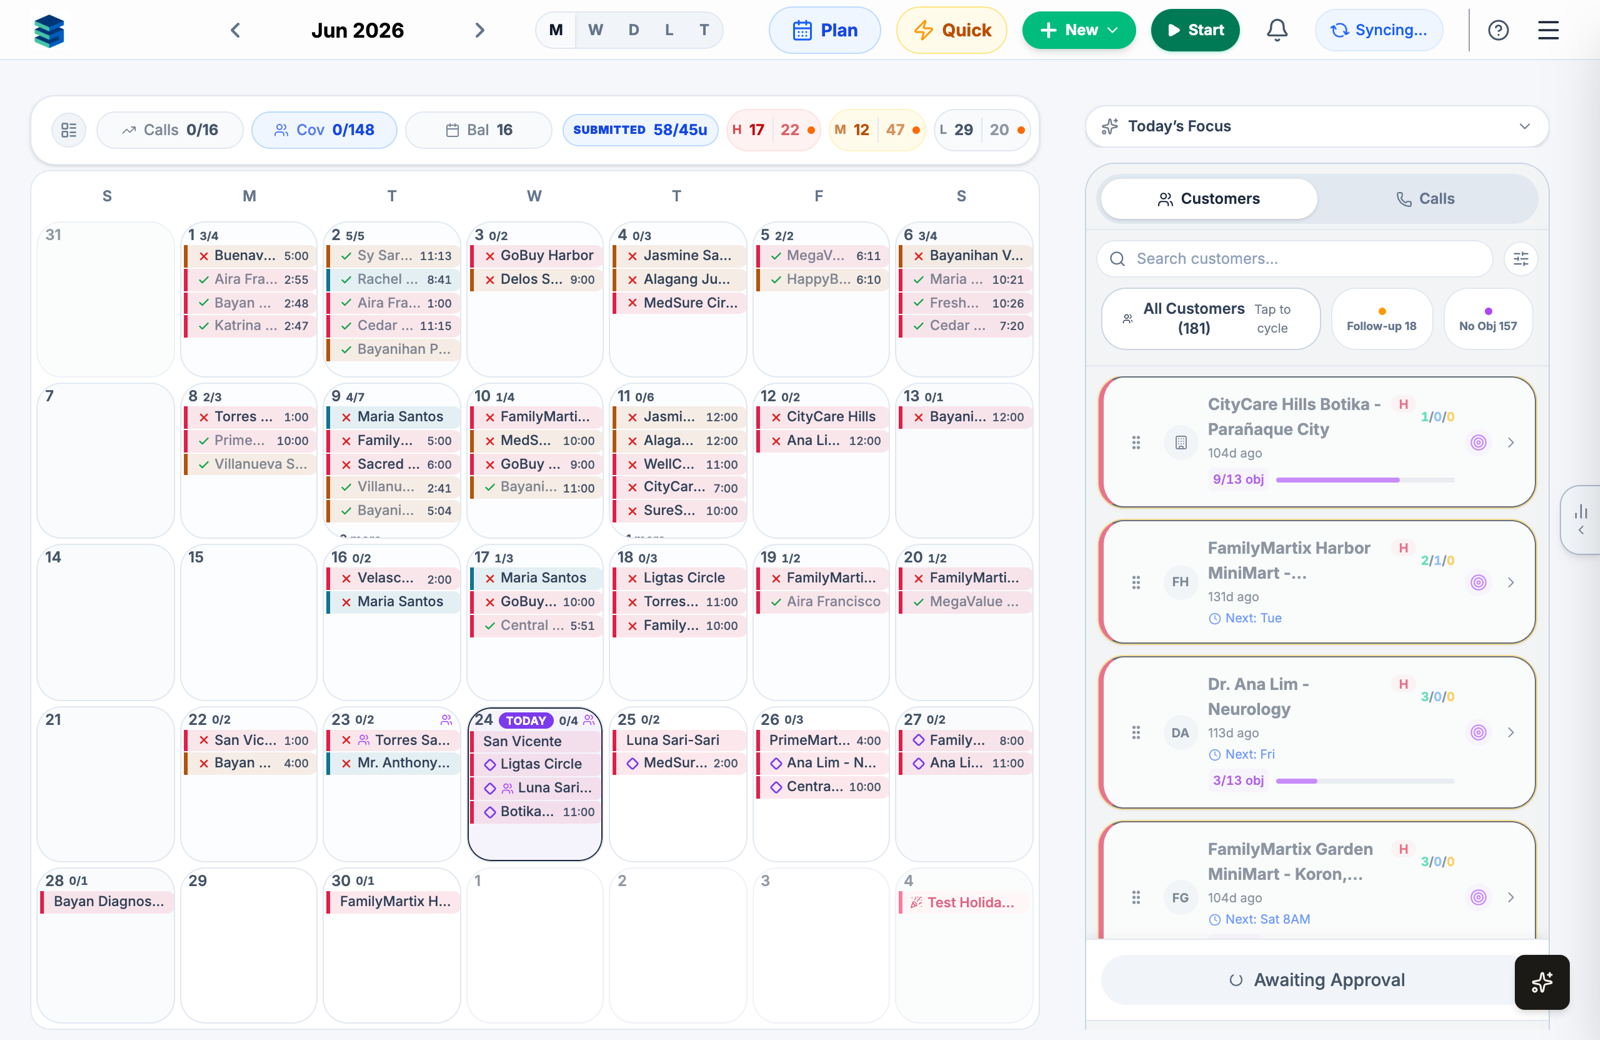Click target icon on FamilyMartix Harbor card
This screenshot has height=1040, width=1600.
[x=1478, y=582]
